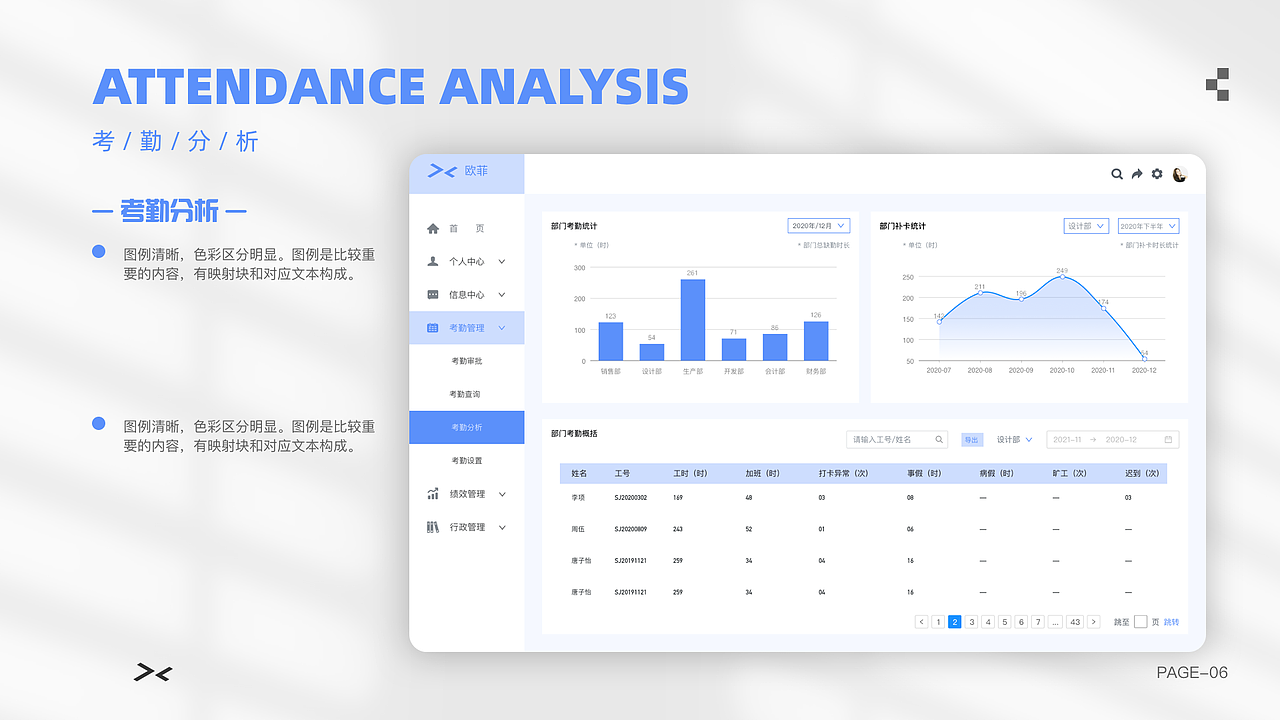Click the 请输入工号/姓名 search field
Screen dimensions: 1280x720
[897, 439]
